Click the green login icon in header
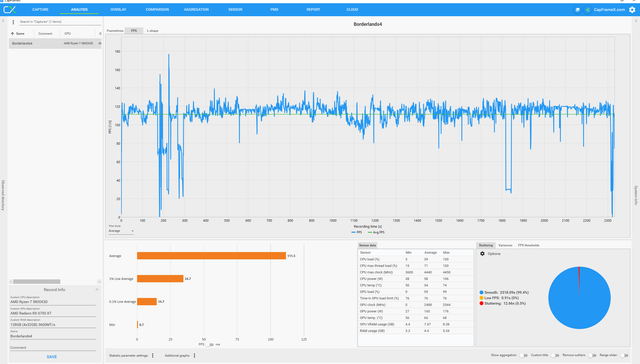This screenshot has height=364, width=640. (587, 10)
